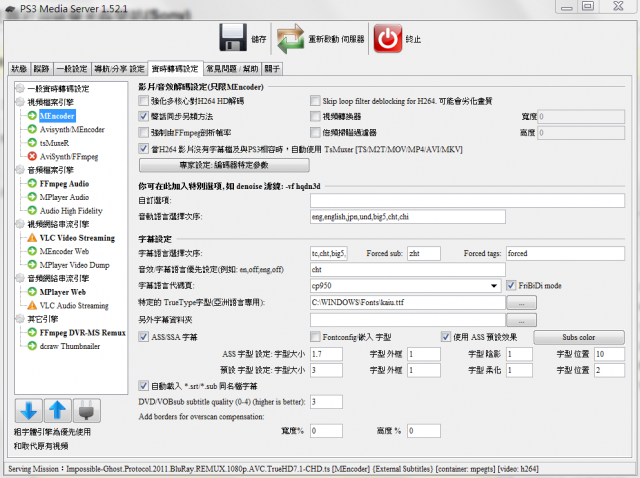Toggle the multi-core H264 HD decoding checkbox
The image size is (640, 478).
pos(143,100)
